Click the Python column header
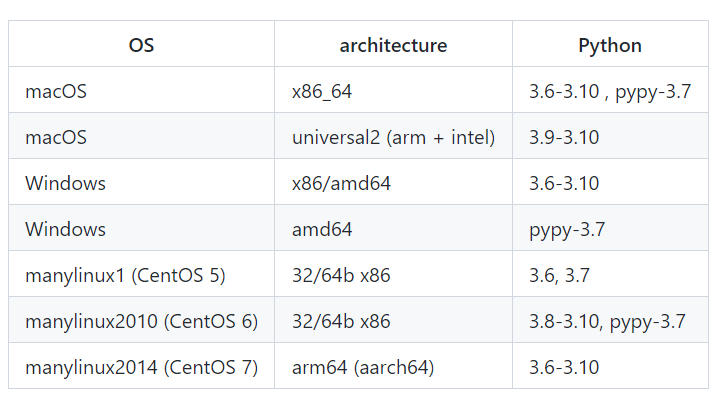 point(610,44)
